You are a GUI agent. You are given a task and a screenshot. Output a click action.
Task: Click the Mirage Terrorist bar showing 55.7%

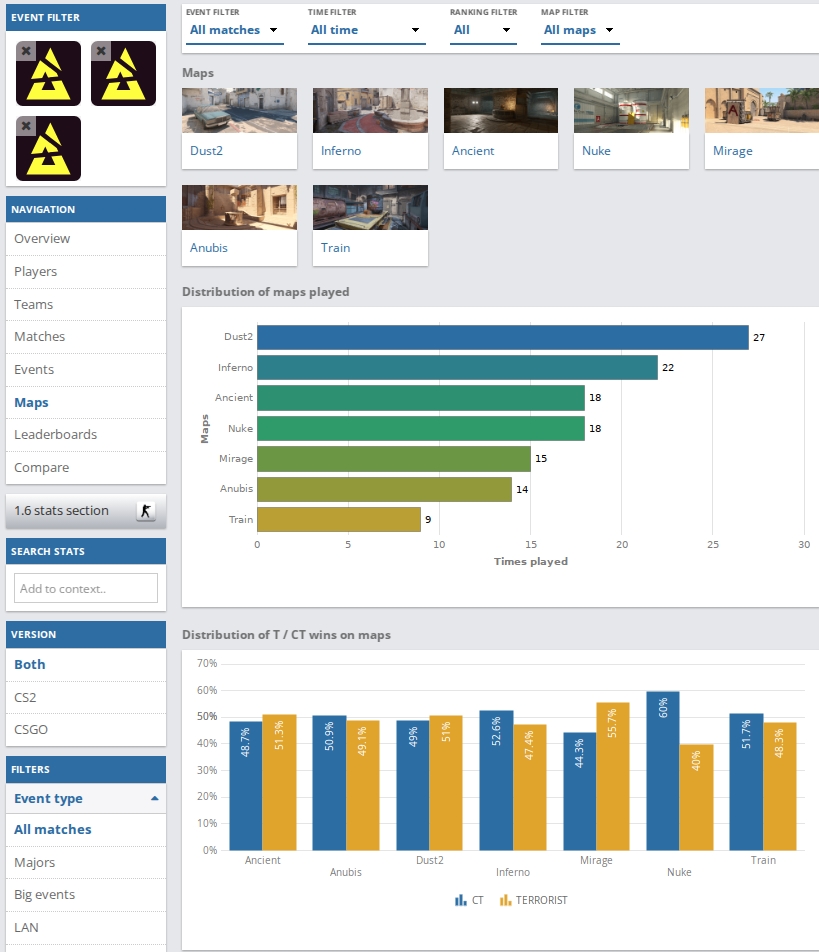613,777
